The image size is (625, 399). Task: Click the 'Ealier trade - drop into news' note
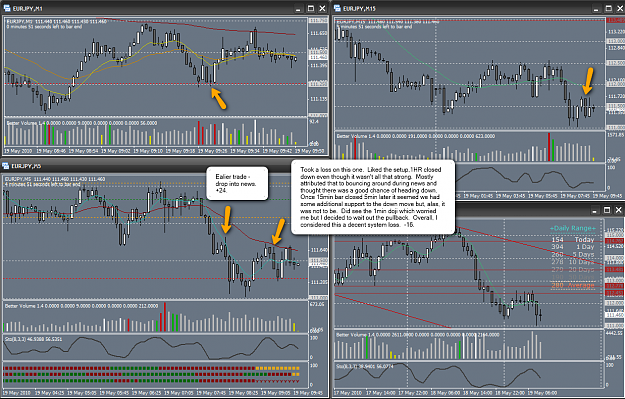click(237, 183)
